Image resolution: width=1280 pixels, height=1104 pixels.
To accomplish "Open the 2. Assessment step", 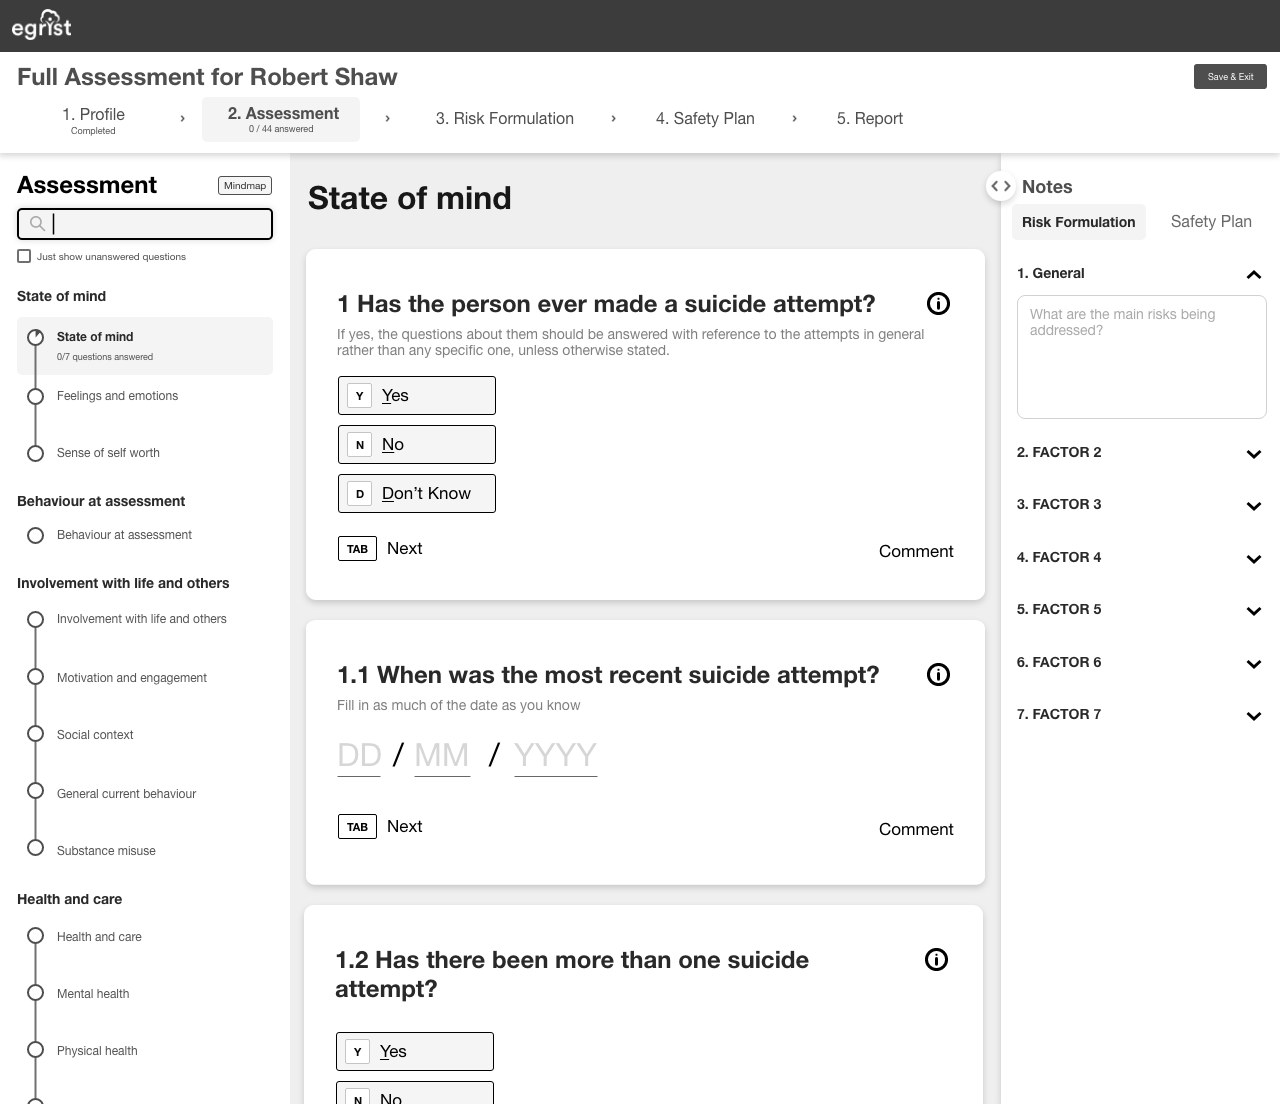I will (x=281, y=120).
